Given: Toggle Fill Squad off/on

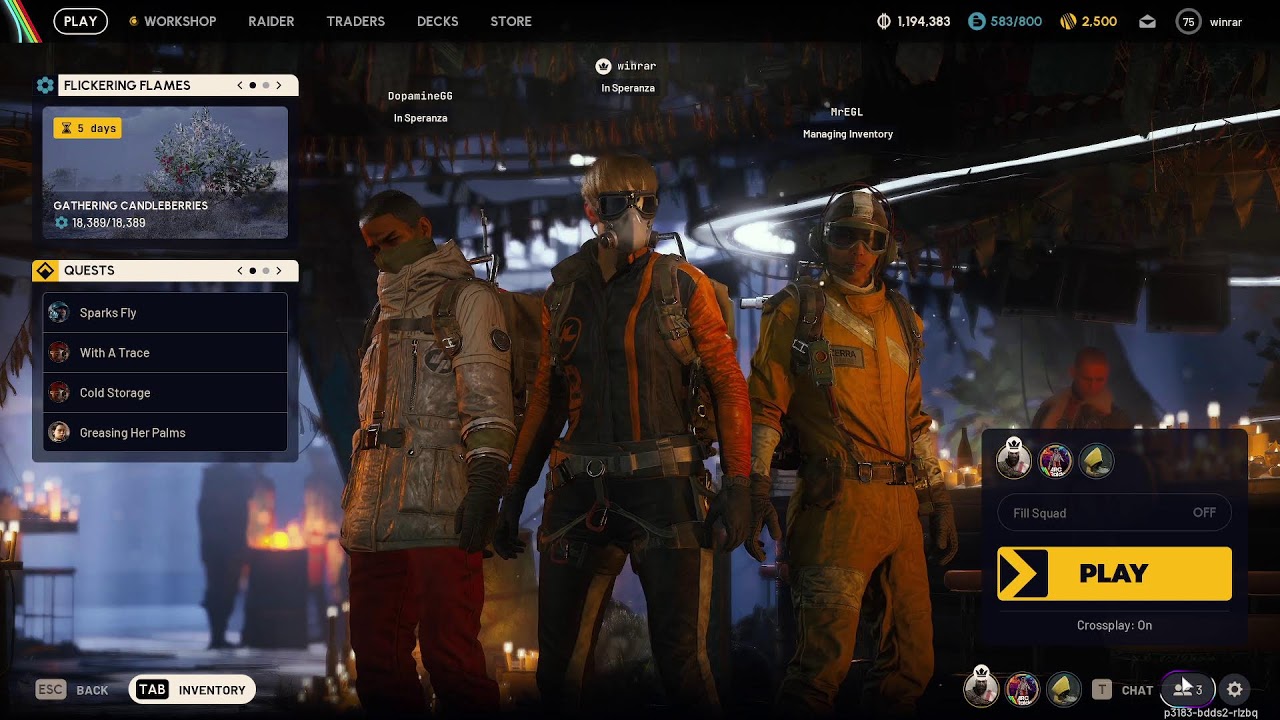Looking at the screenshot, I should click(x=1114, y=513).
